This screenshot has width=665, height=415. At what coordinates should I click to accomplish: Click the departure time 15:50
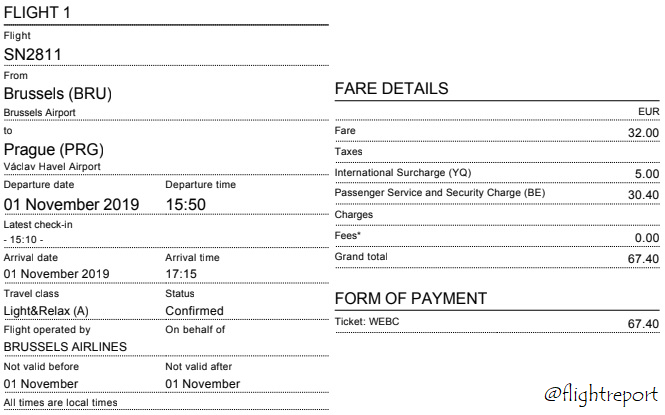pyautogui.click(x=186, y=205)
